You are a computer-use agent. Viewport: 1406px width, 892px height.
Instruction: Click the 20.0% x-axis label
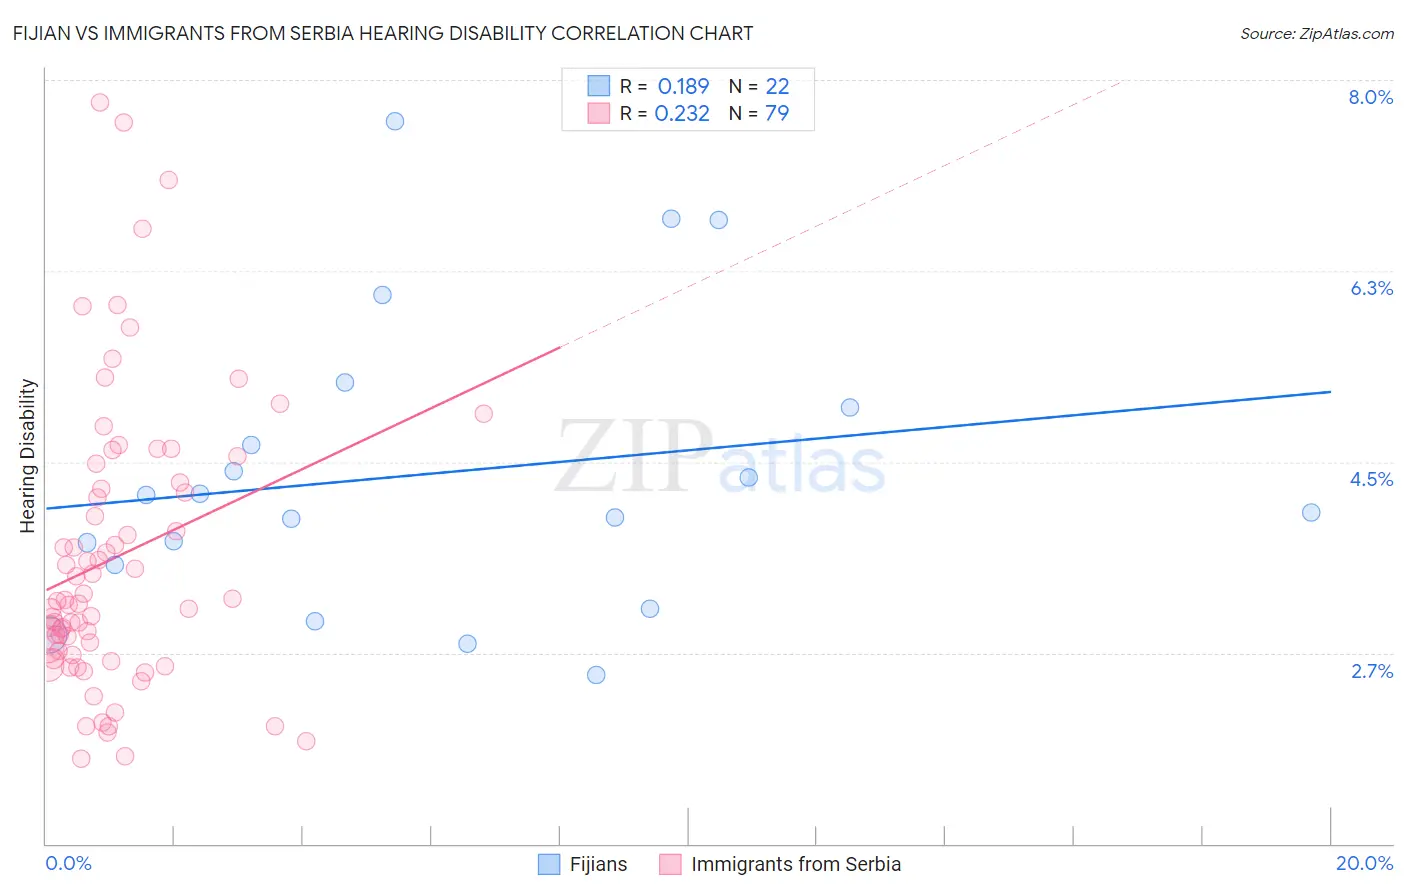1364,863
